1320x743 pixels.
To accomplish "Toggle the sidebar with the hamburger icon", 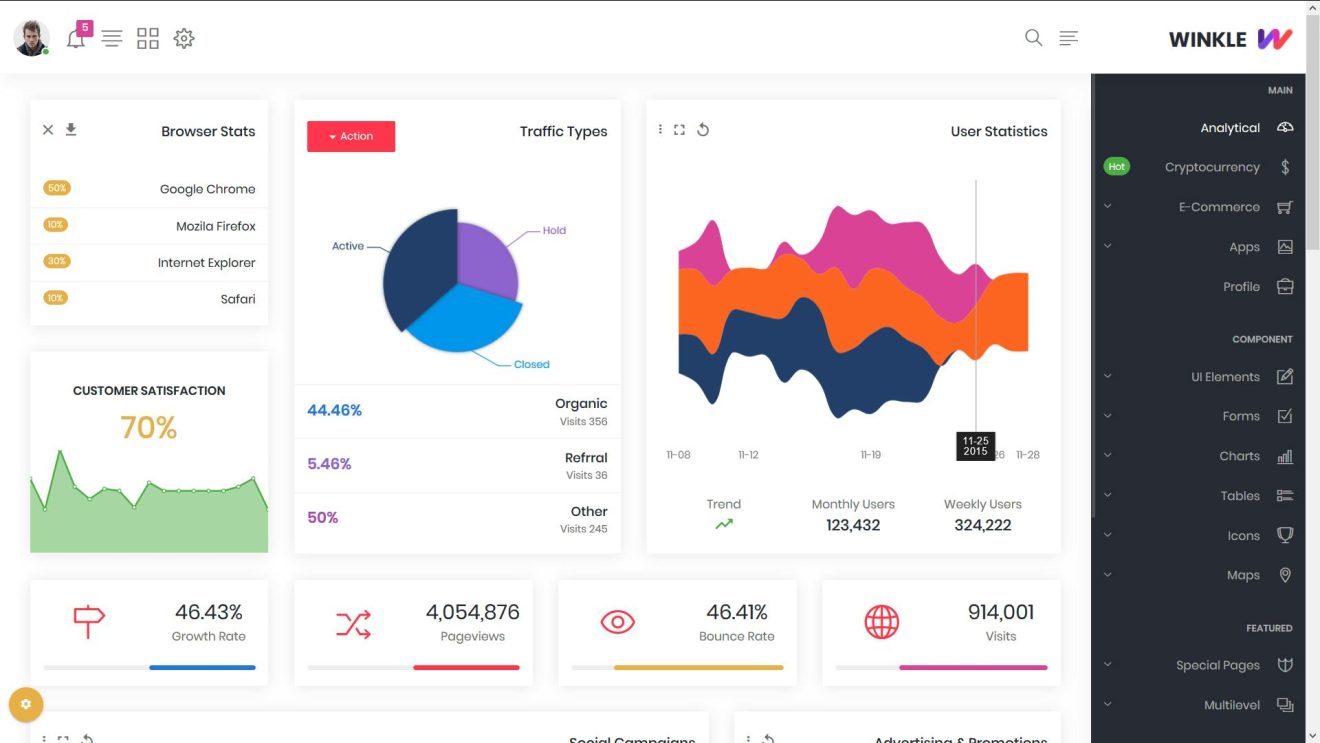I will tap(112, 38).
